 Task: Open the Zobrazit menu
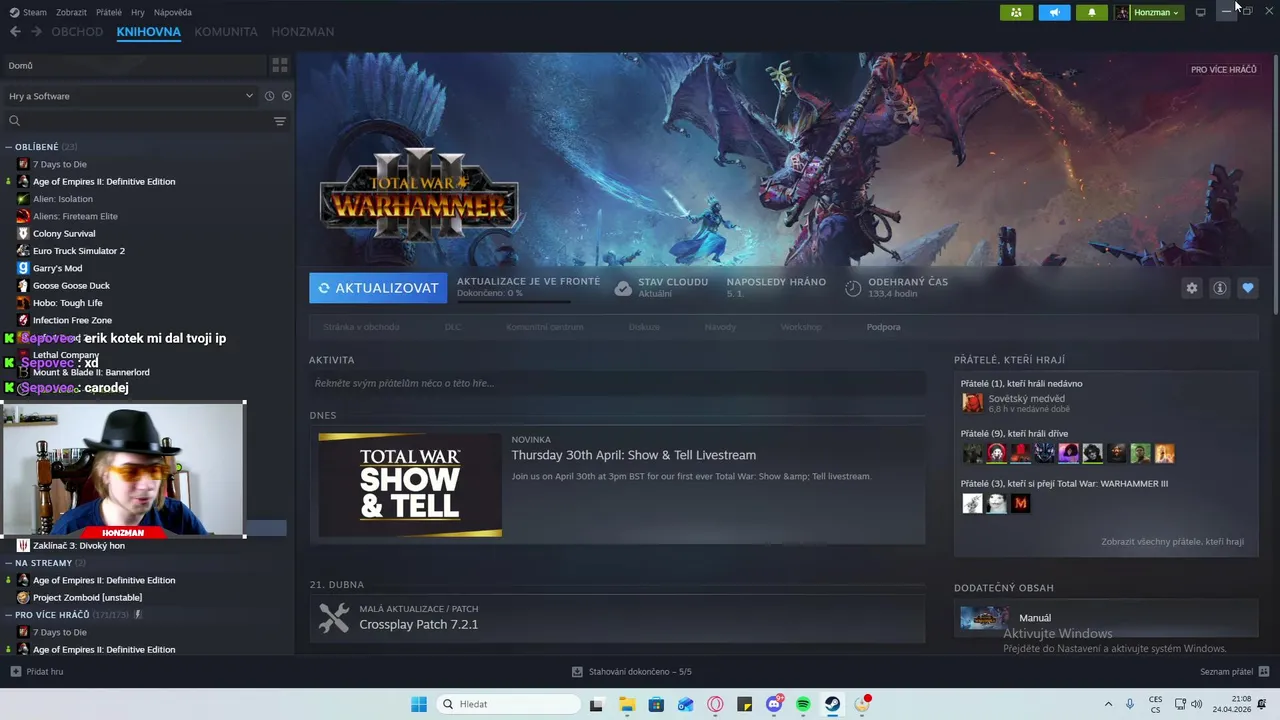click(x=71, y=12)
